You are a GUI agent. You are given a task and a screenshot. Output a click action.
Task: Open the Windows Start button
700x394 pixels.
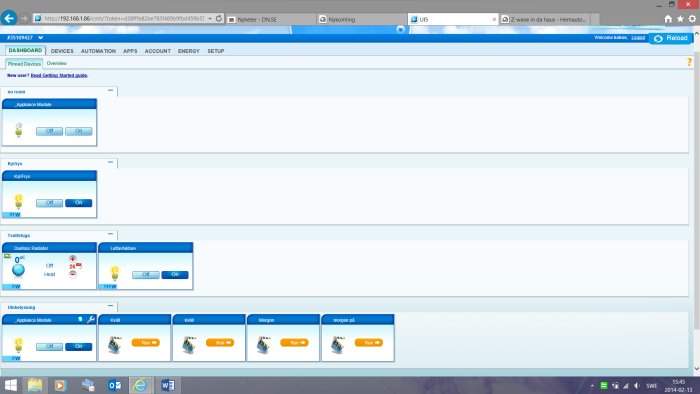pyautogui.click(x=11, y=385)
